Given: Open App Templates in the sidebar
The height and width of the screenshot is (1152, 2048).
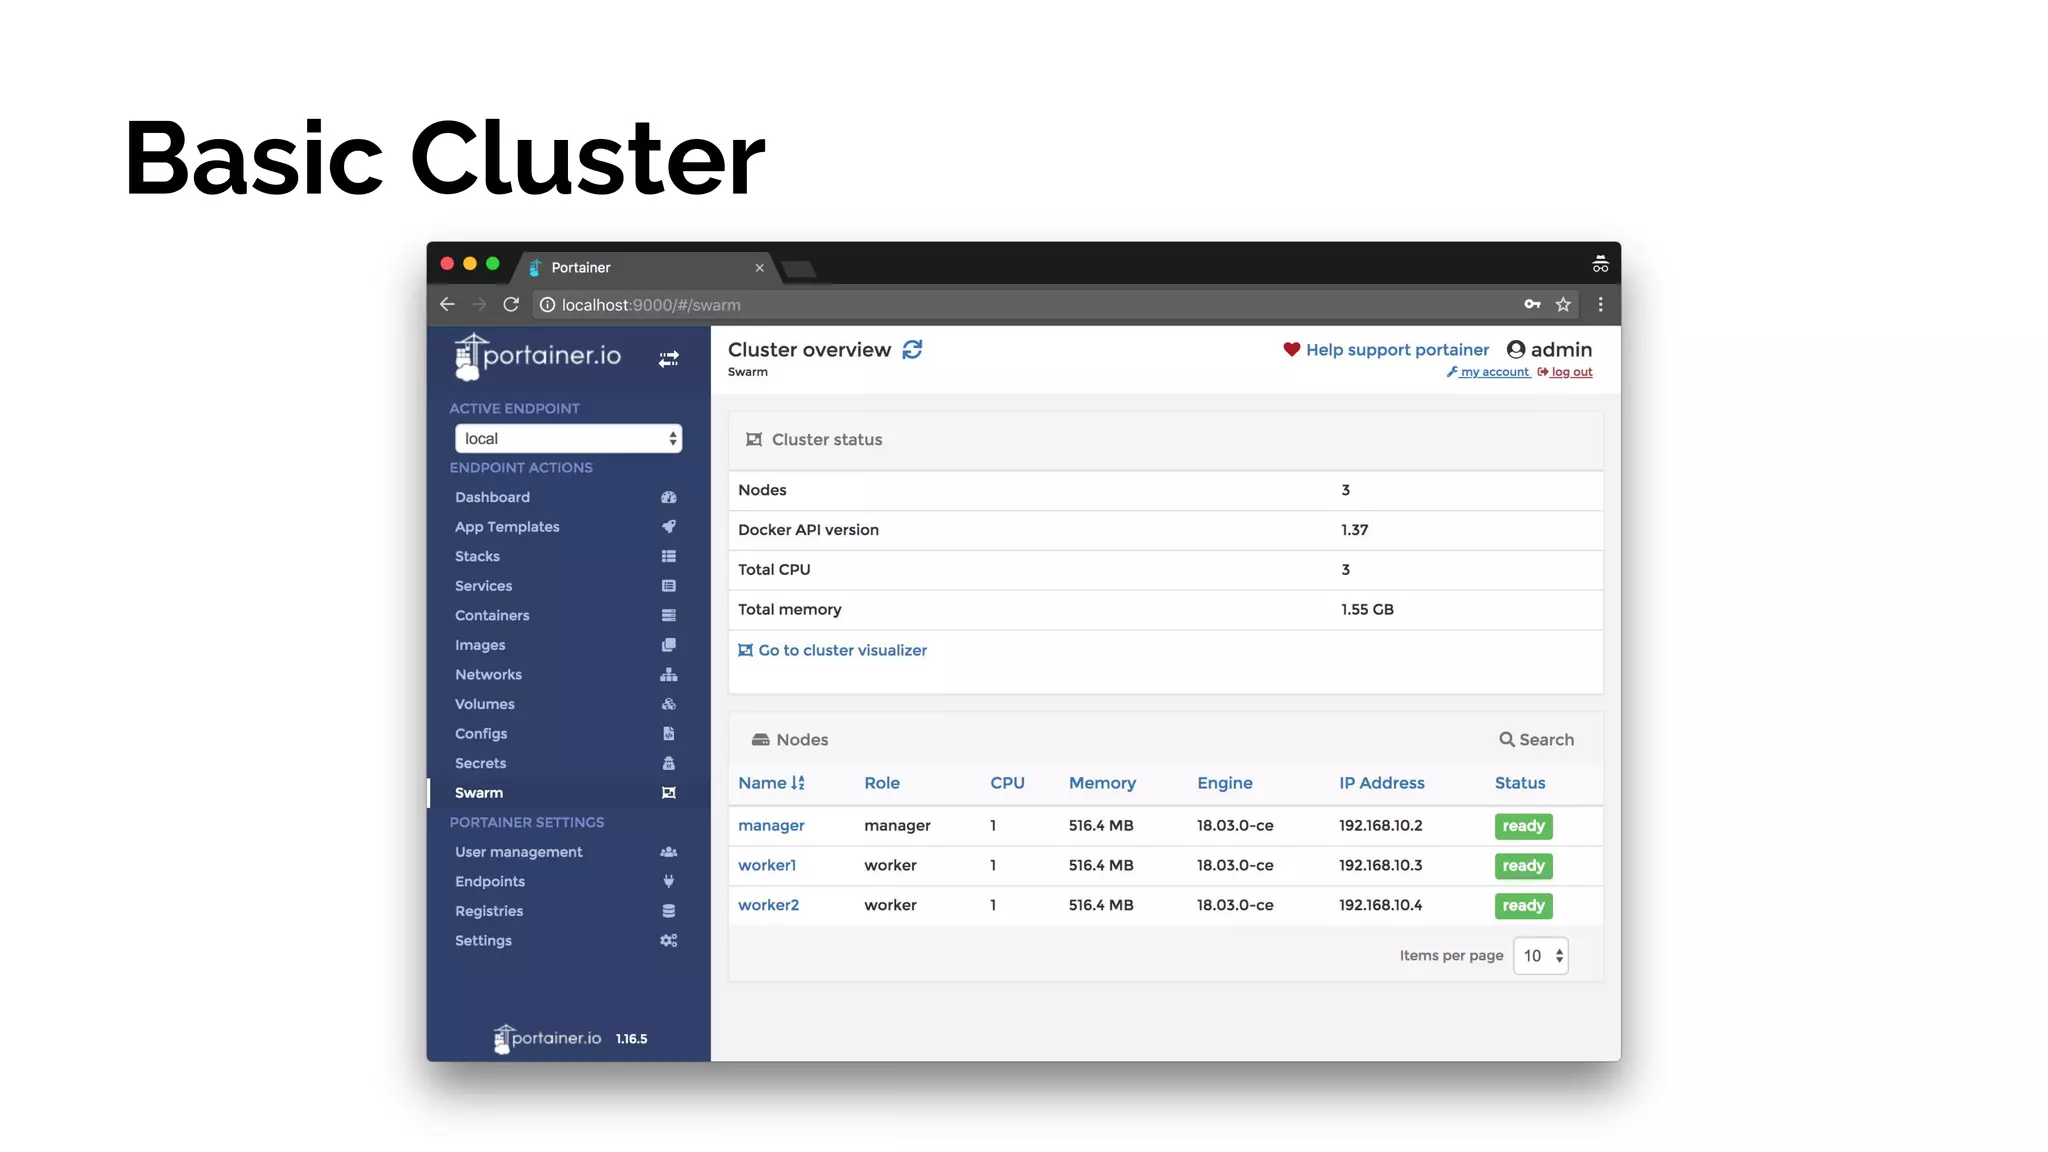Looking at the screenshot, I should click(x=507, y=527).
